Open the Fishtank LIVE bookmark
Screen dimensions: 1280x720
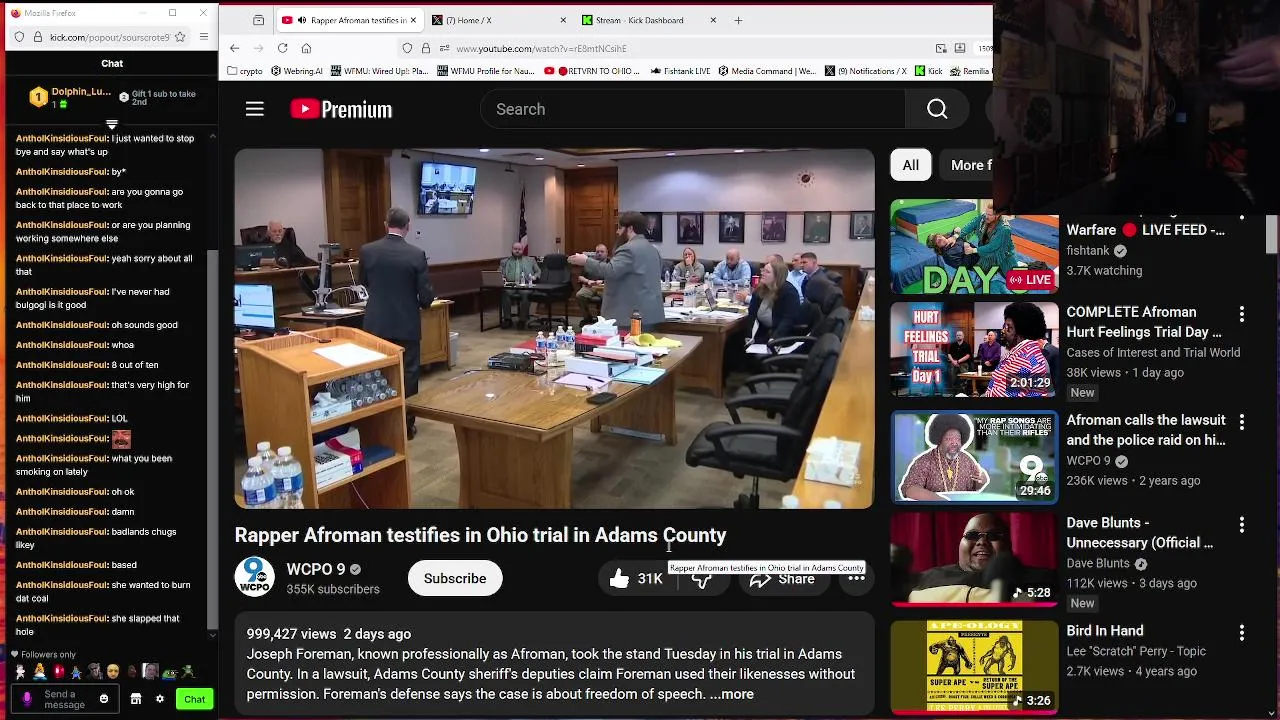(x=680, y=71)
